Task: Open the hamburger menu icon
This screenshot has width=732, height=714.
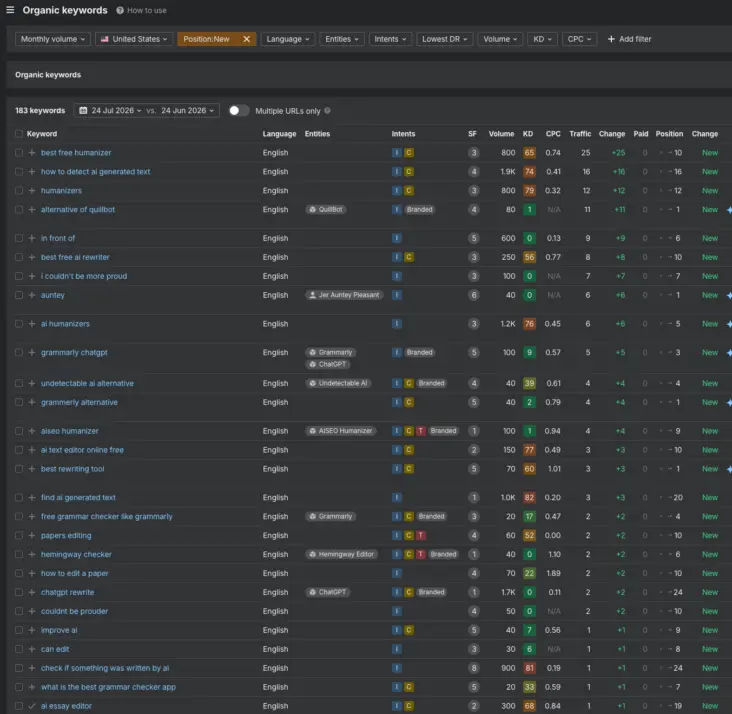Action: pyautogui.click(x=10, y=10)
